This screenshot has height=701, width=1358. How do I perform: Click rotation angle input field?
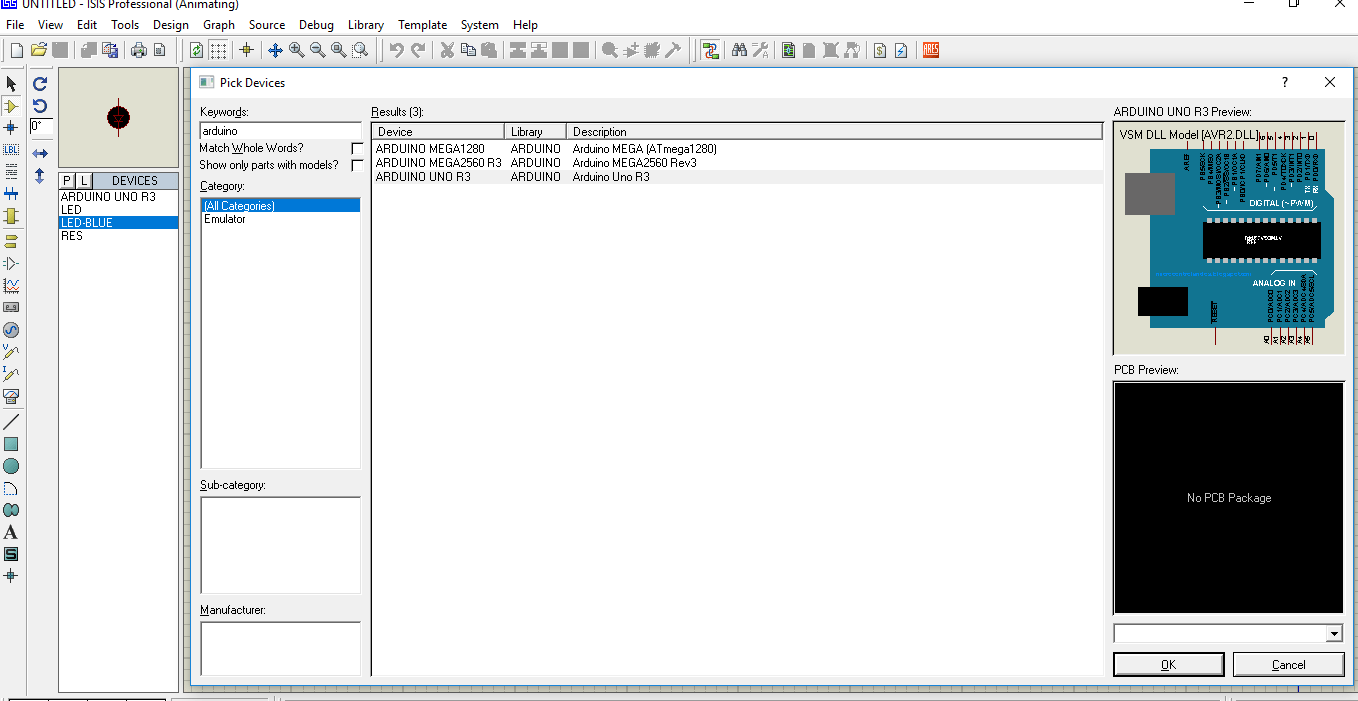pos(41,127)
